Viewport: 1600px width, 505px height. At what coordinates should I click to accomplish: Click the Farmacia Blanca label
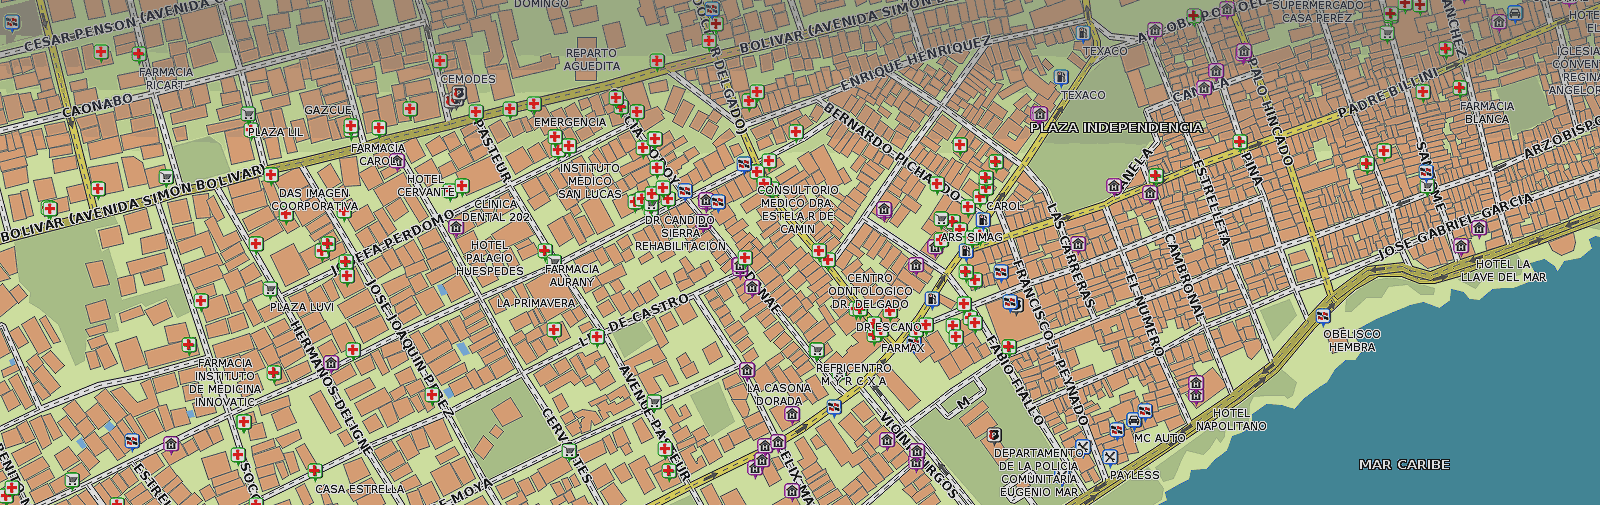click(1486, 112)
